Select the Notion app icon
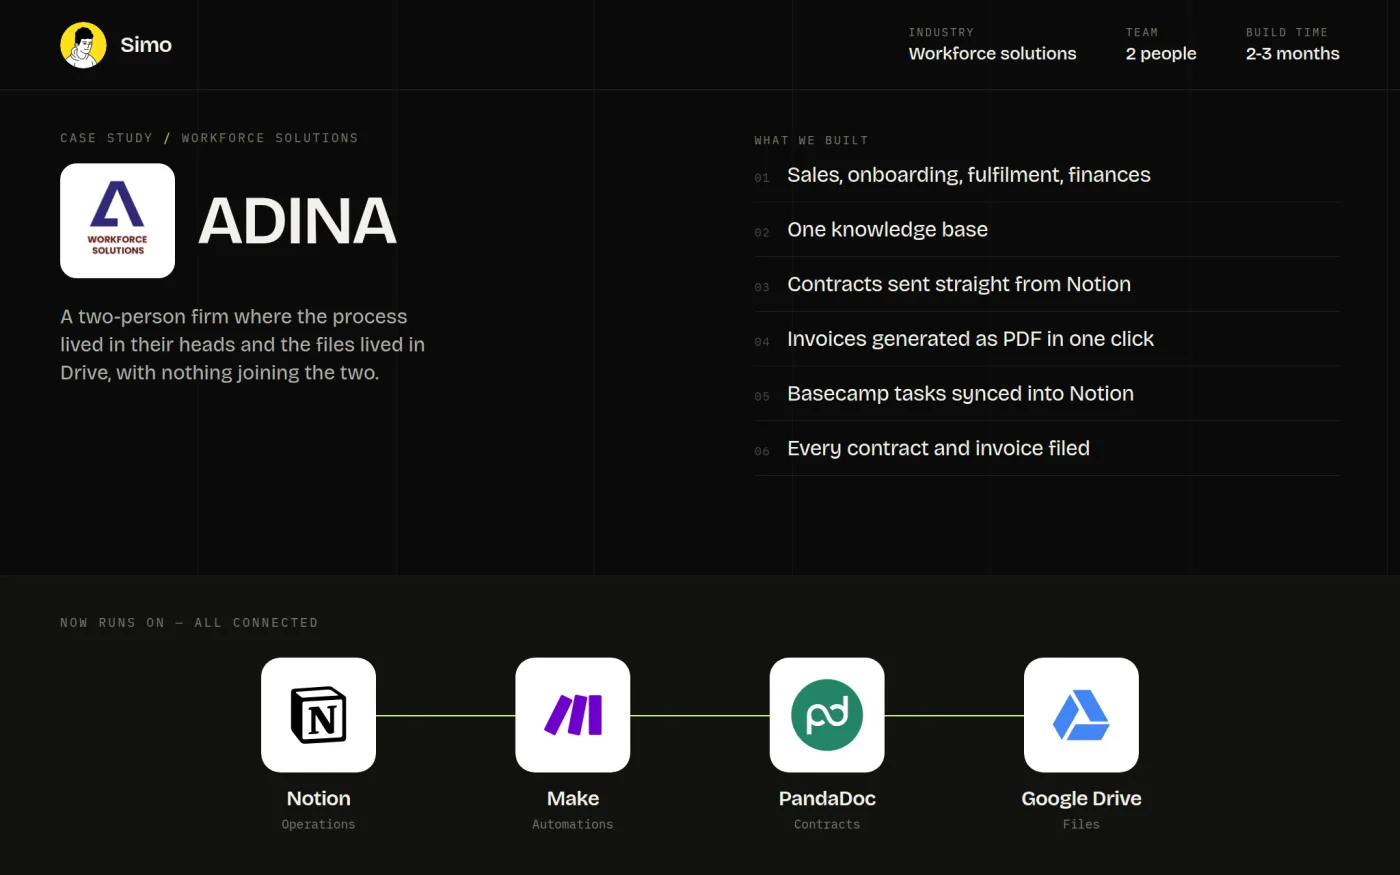Image resolution: width=1400 pixels, height=875 pixels. tap(318, 715)
